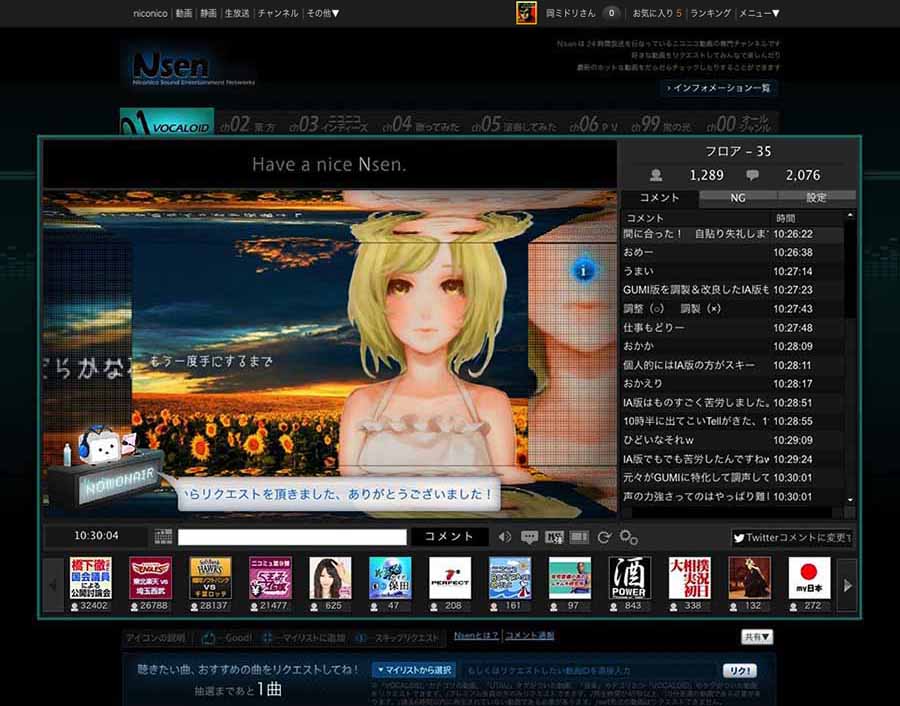The height and width of the screenshot is (706, 900).
Task: Open the メニュー dropdown in top bar
Action: pyautogui.click(x=759, y=13)
